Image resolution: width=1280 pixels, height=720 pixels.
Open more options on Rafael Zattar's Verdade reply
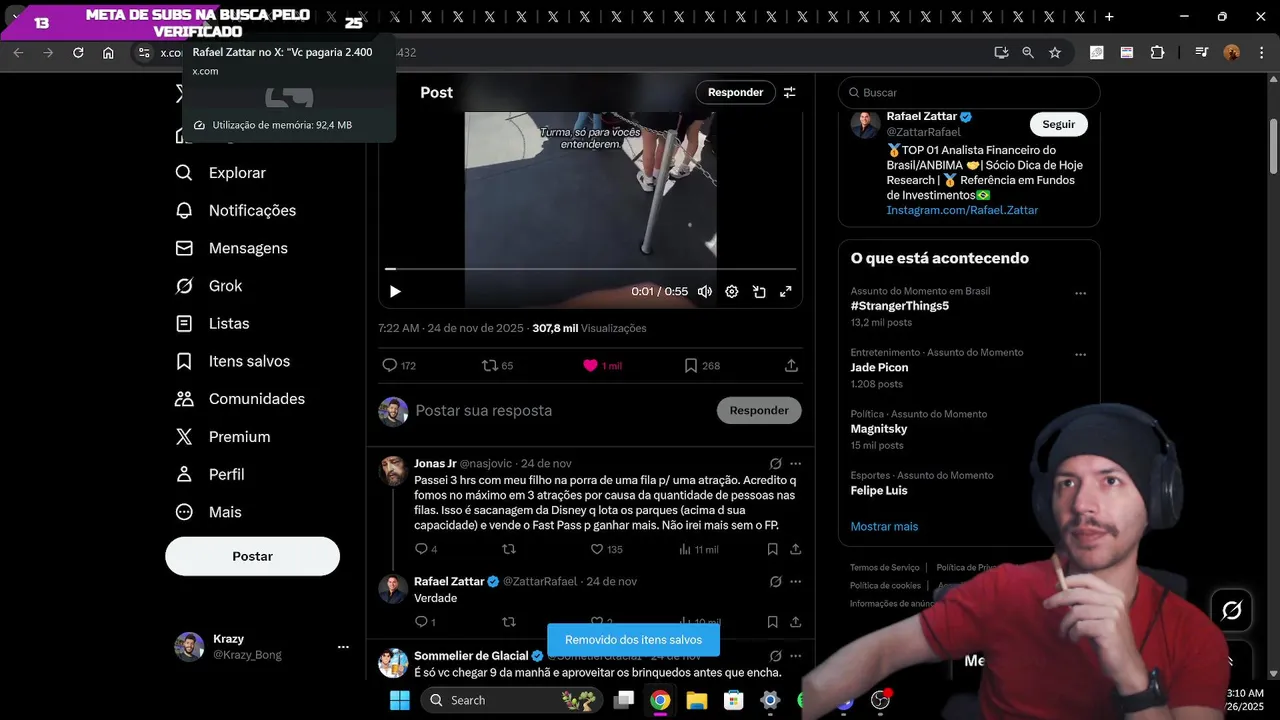coord(796,582)
